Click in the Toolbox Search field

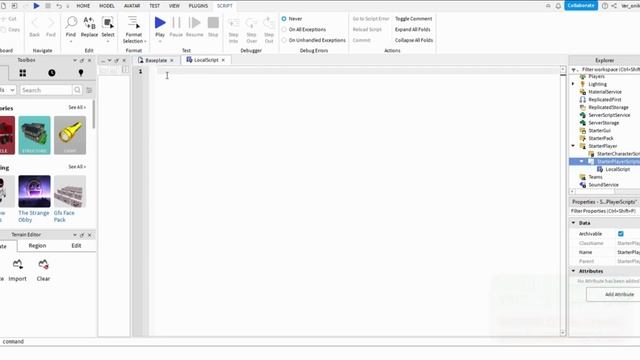pyautogui.click(x=46, y=90)
